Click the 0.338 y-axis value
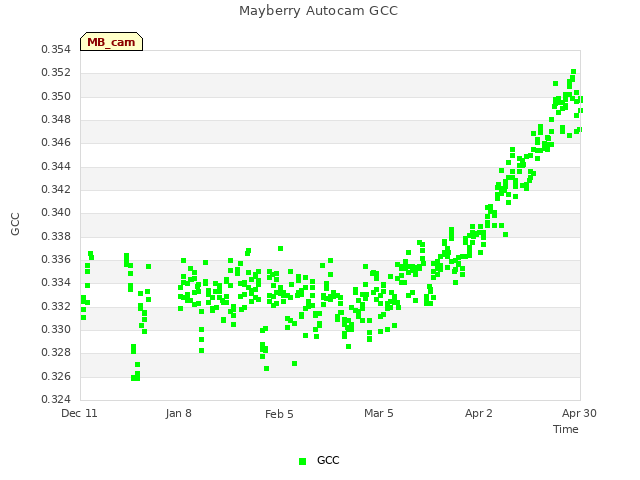640x480 pixels. [56, 236]
